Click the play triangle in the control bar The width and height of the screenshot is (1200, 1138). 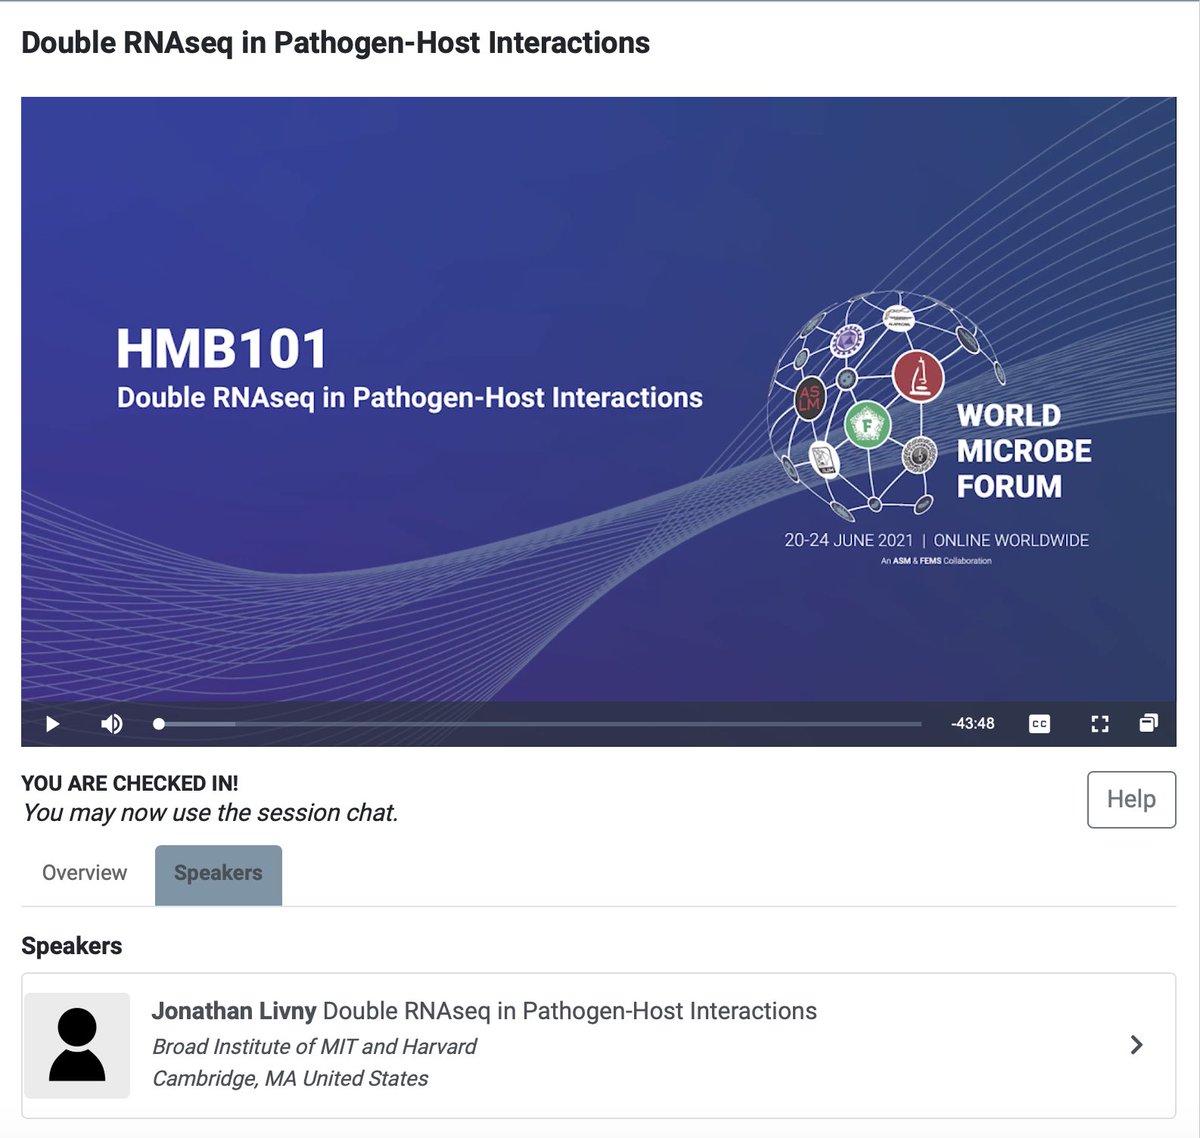(52, 723)
